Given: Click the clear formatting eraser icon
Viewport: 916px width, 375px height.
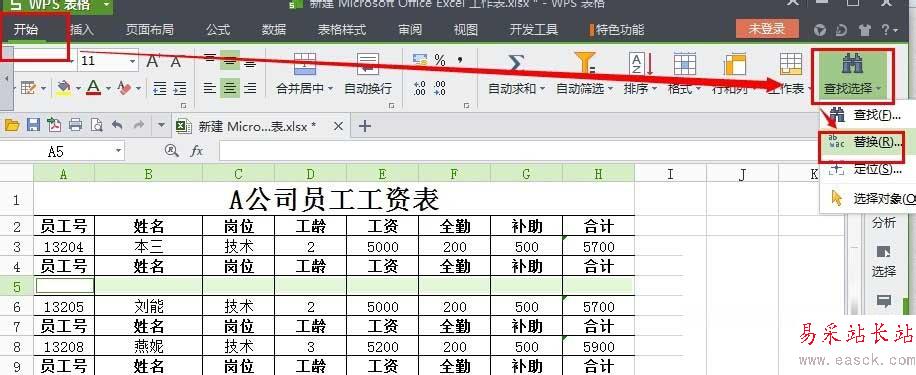Looking at the screenshot, I should tap(124, 88).
